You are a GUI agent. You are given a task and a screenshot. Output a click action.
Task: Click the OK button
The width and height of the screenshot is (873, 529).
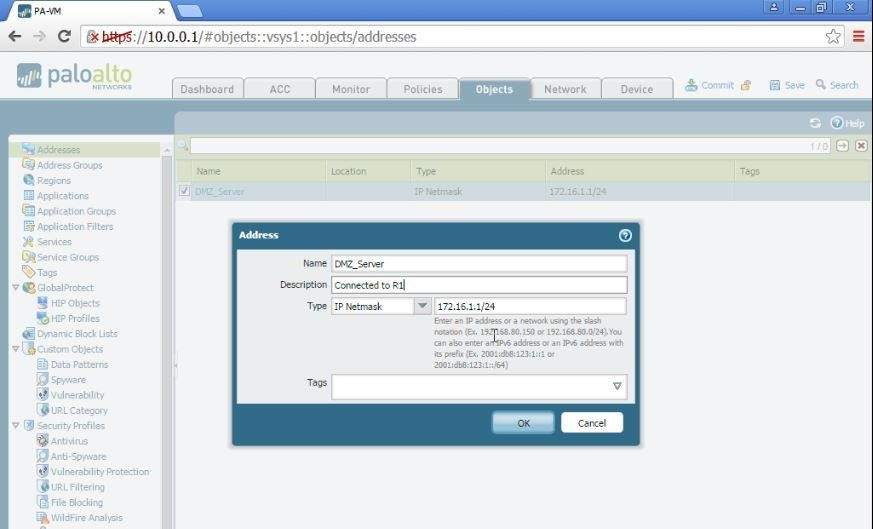[523, 423]
